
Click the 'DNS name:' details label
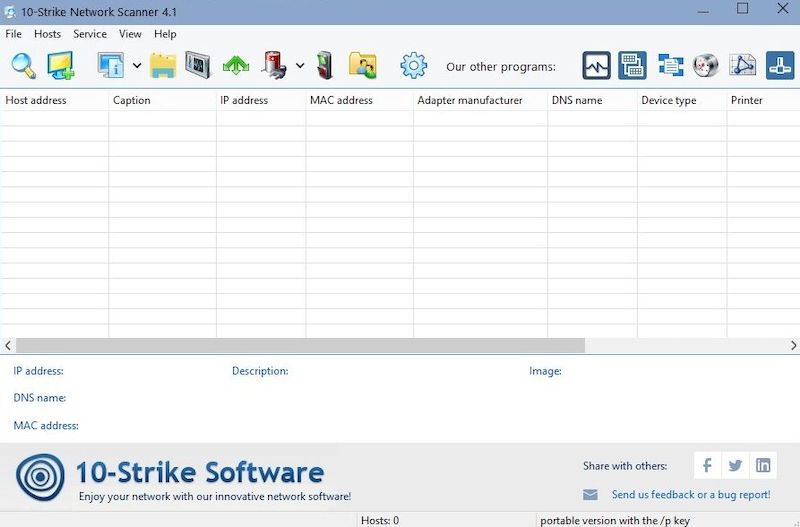[x=40, y=398]
